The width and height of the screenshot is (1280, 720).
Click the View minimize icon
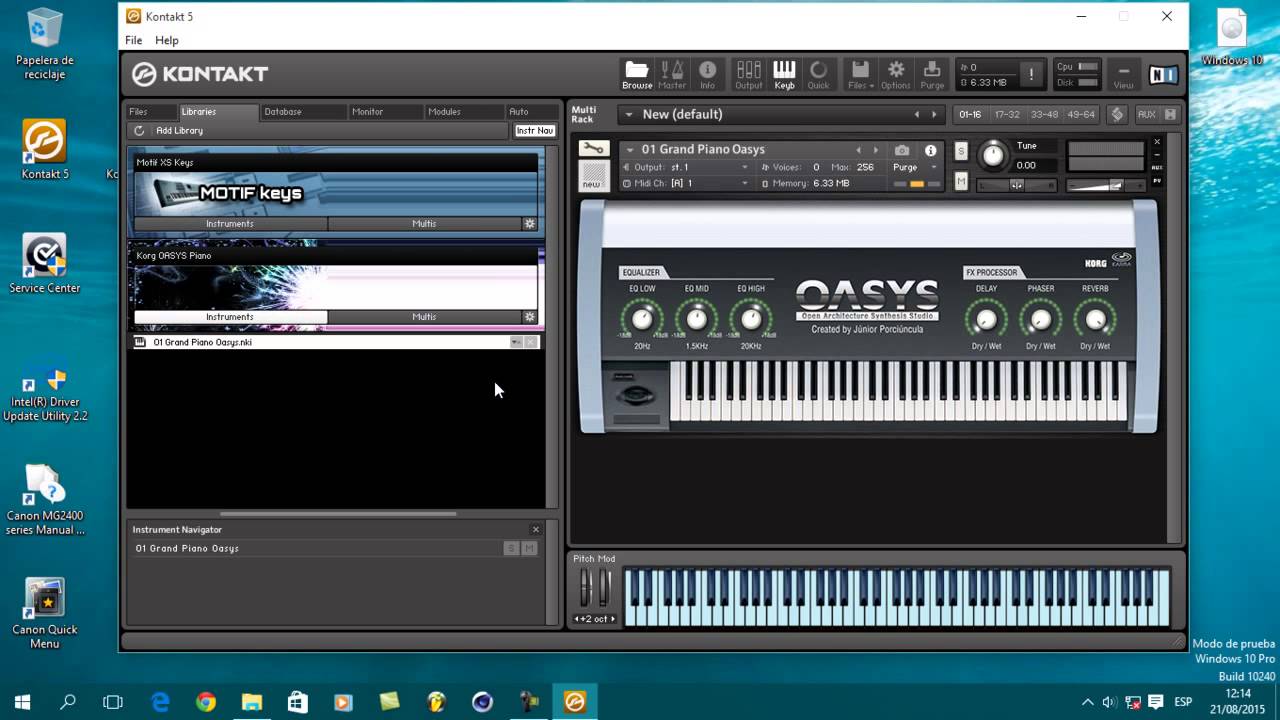click(1124, 75)
